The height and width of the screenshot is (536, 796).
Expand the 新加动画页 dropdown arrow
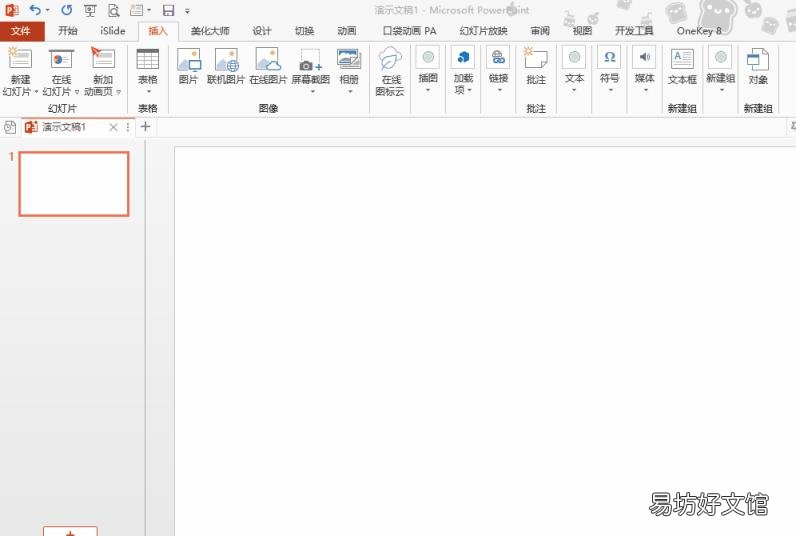click(x=119, y=92)
